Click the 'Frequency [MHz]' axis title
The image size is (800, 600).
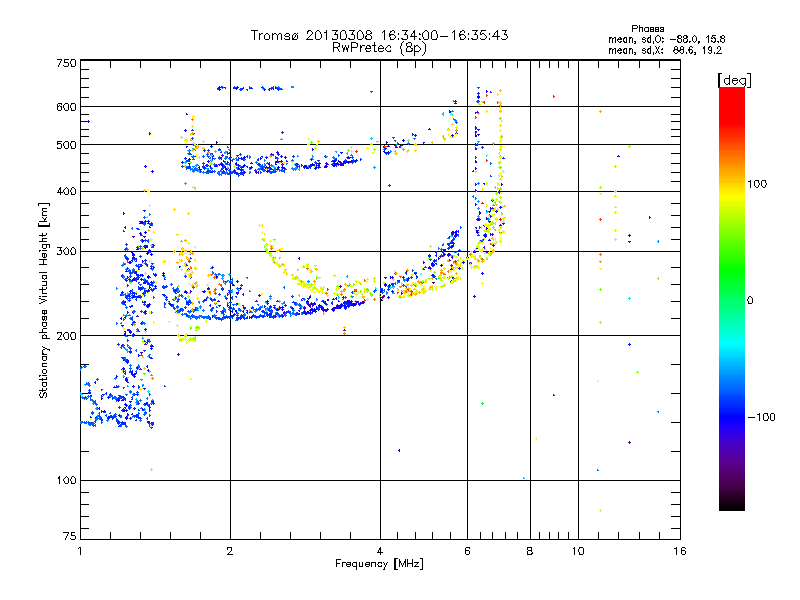coord(379,564)
